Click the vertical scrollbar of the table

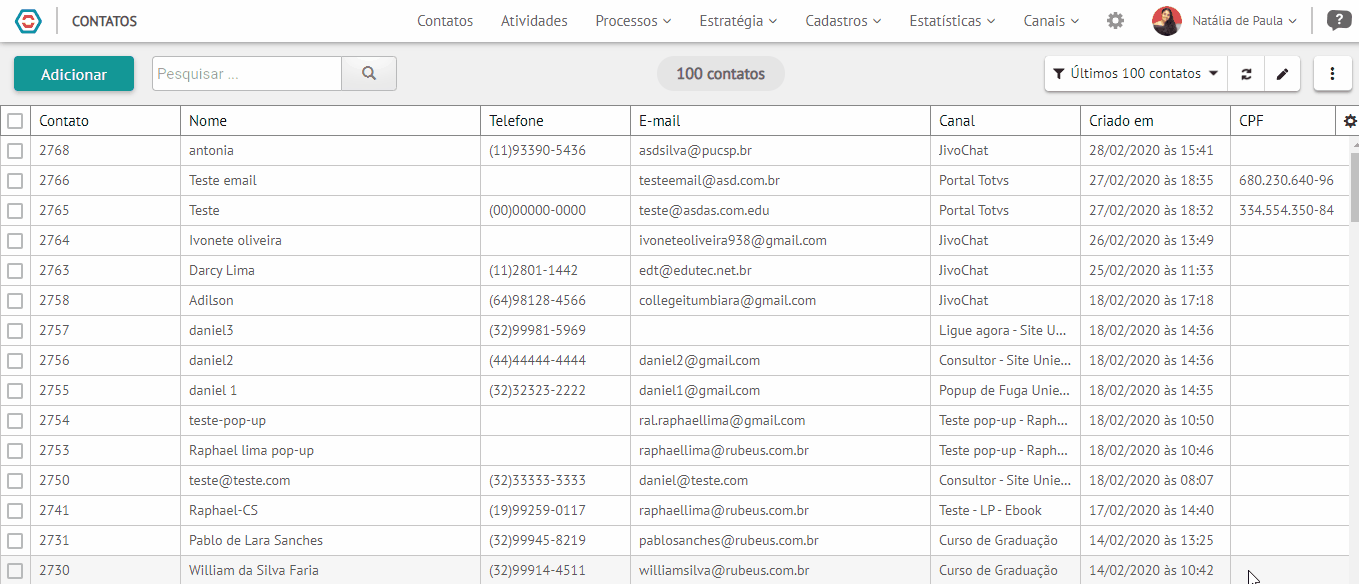[x=1354, y=188]
